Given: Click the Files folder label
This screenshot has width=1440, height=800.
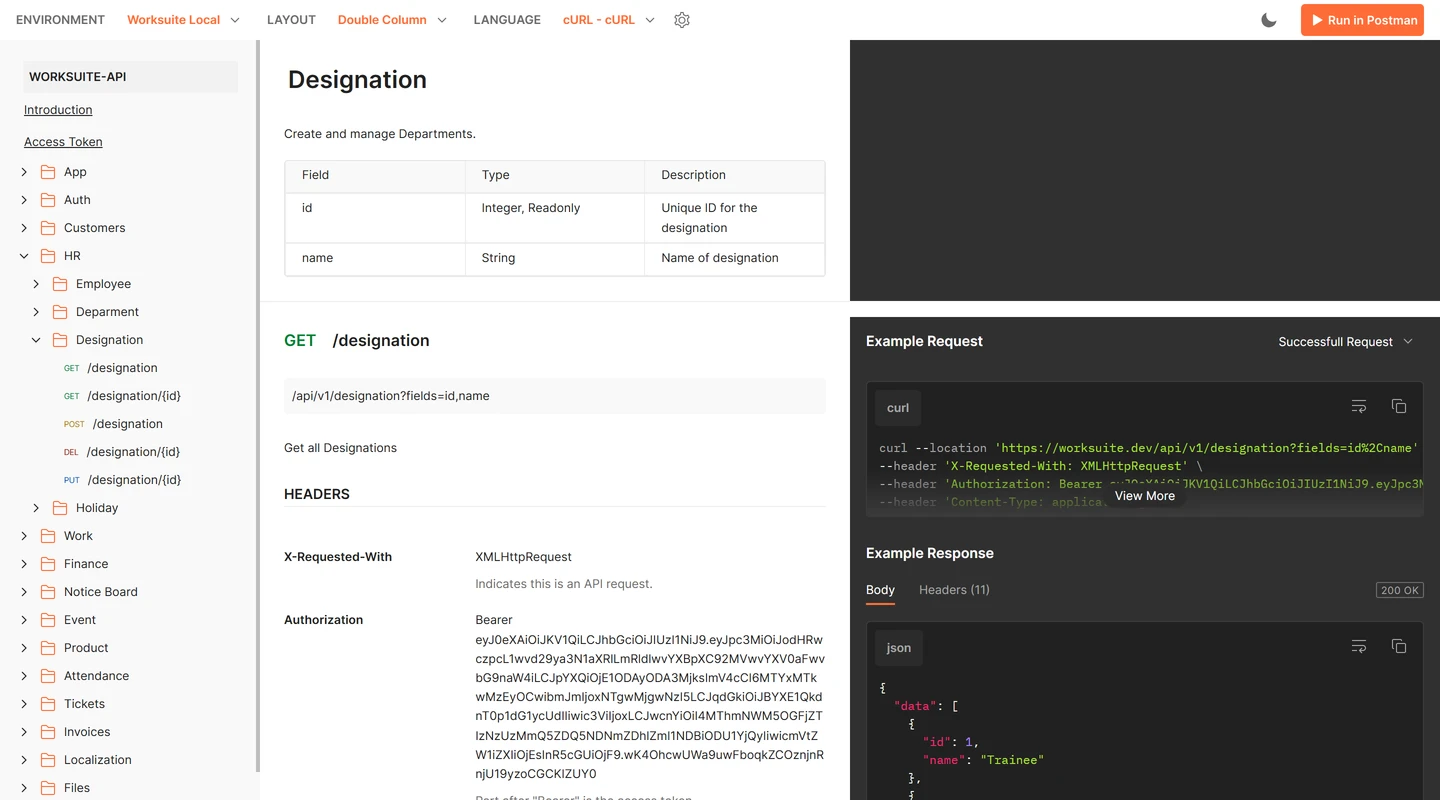Looking at the screenshot, I should pos(77,788).
